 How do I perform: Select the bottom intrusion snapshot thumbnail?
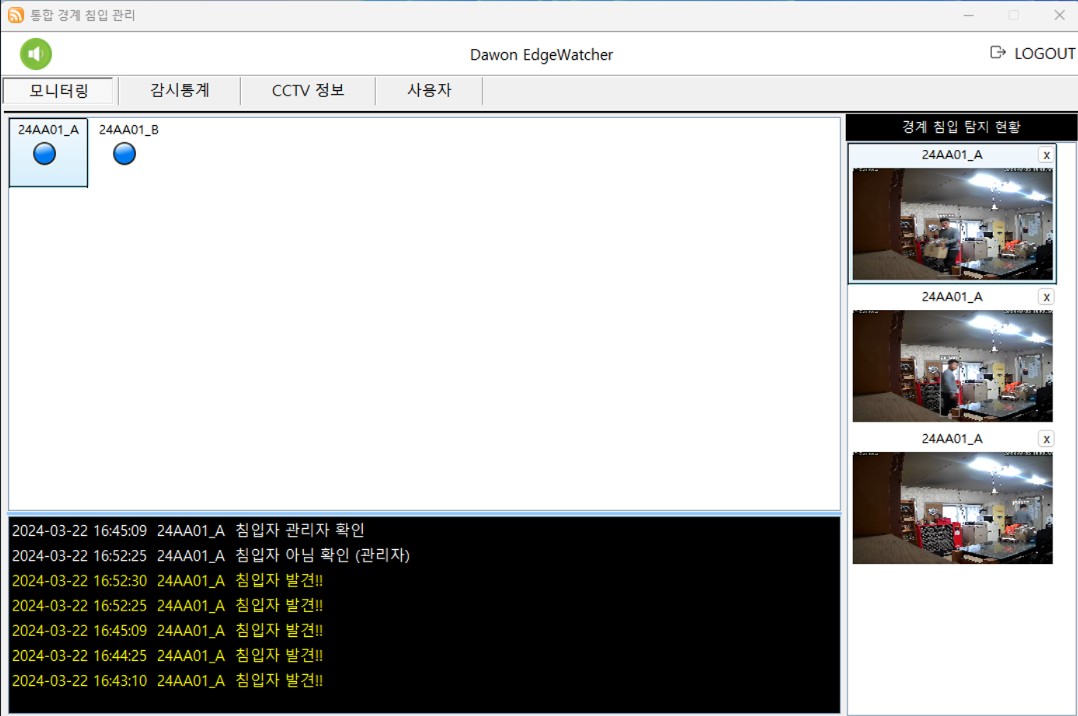[952, 508]
